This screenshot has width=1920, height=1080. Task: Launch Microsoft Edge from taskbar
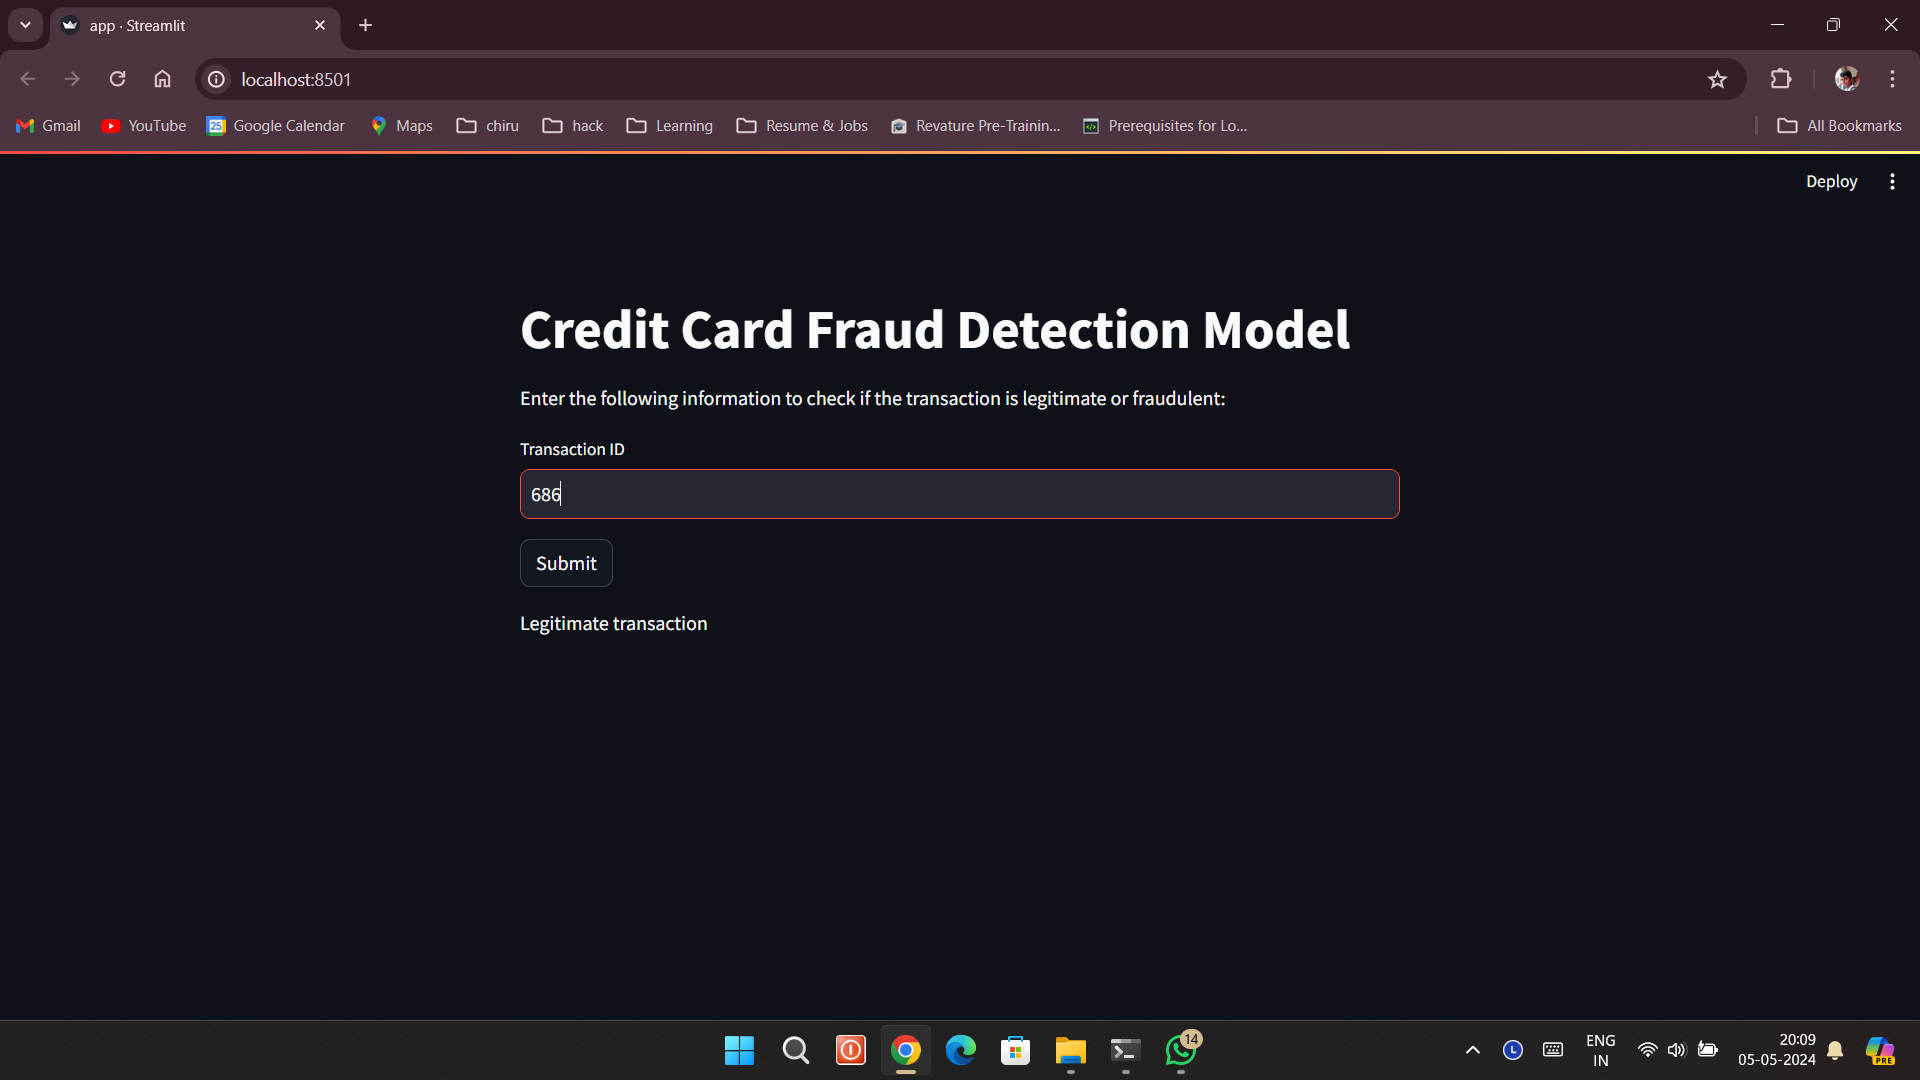961,1050
